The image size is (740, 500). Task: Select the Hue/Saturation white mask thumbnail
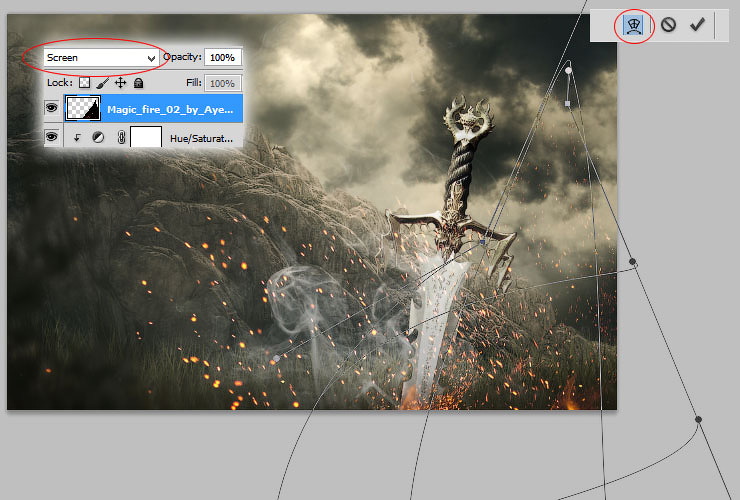pos(146,136)
